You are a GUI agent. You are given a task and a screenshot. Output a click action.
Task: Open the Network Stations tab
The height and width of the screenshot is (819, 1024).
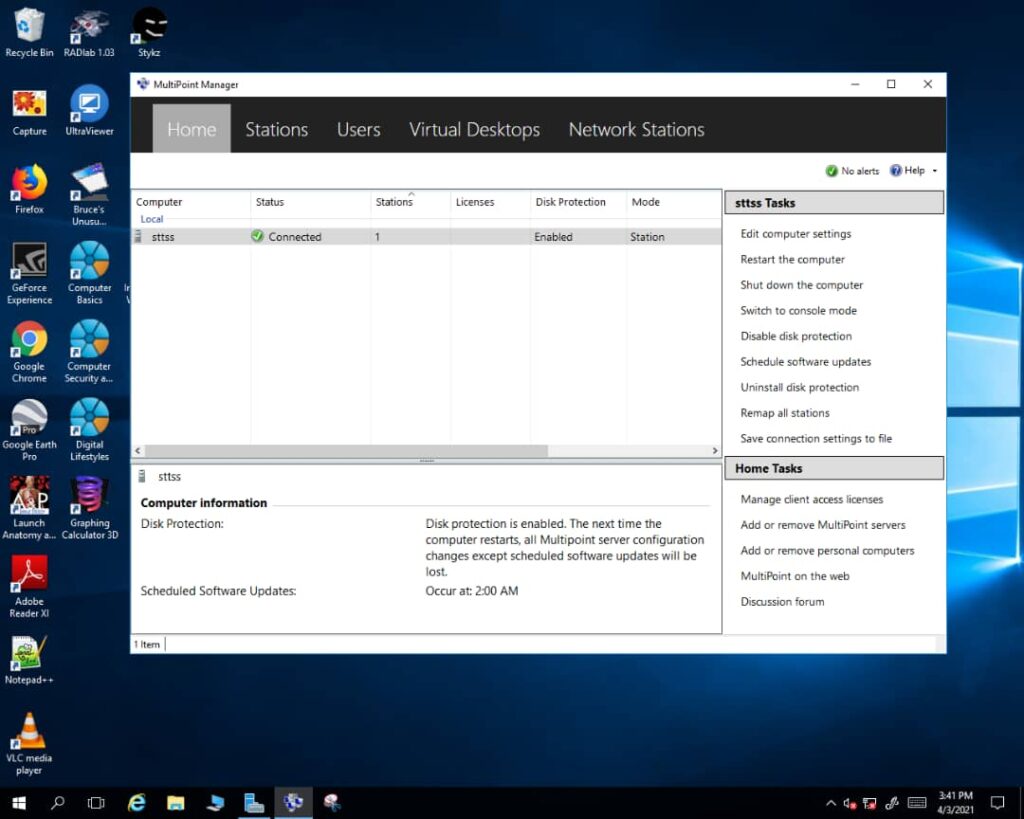point(636,129)
